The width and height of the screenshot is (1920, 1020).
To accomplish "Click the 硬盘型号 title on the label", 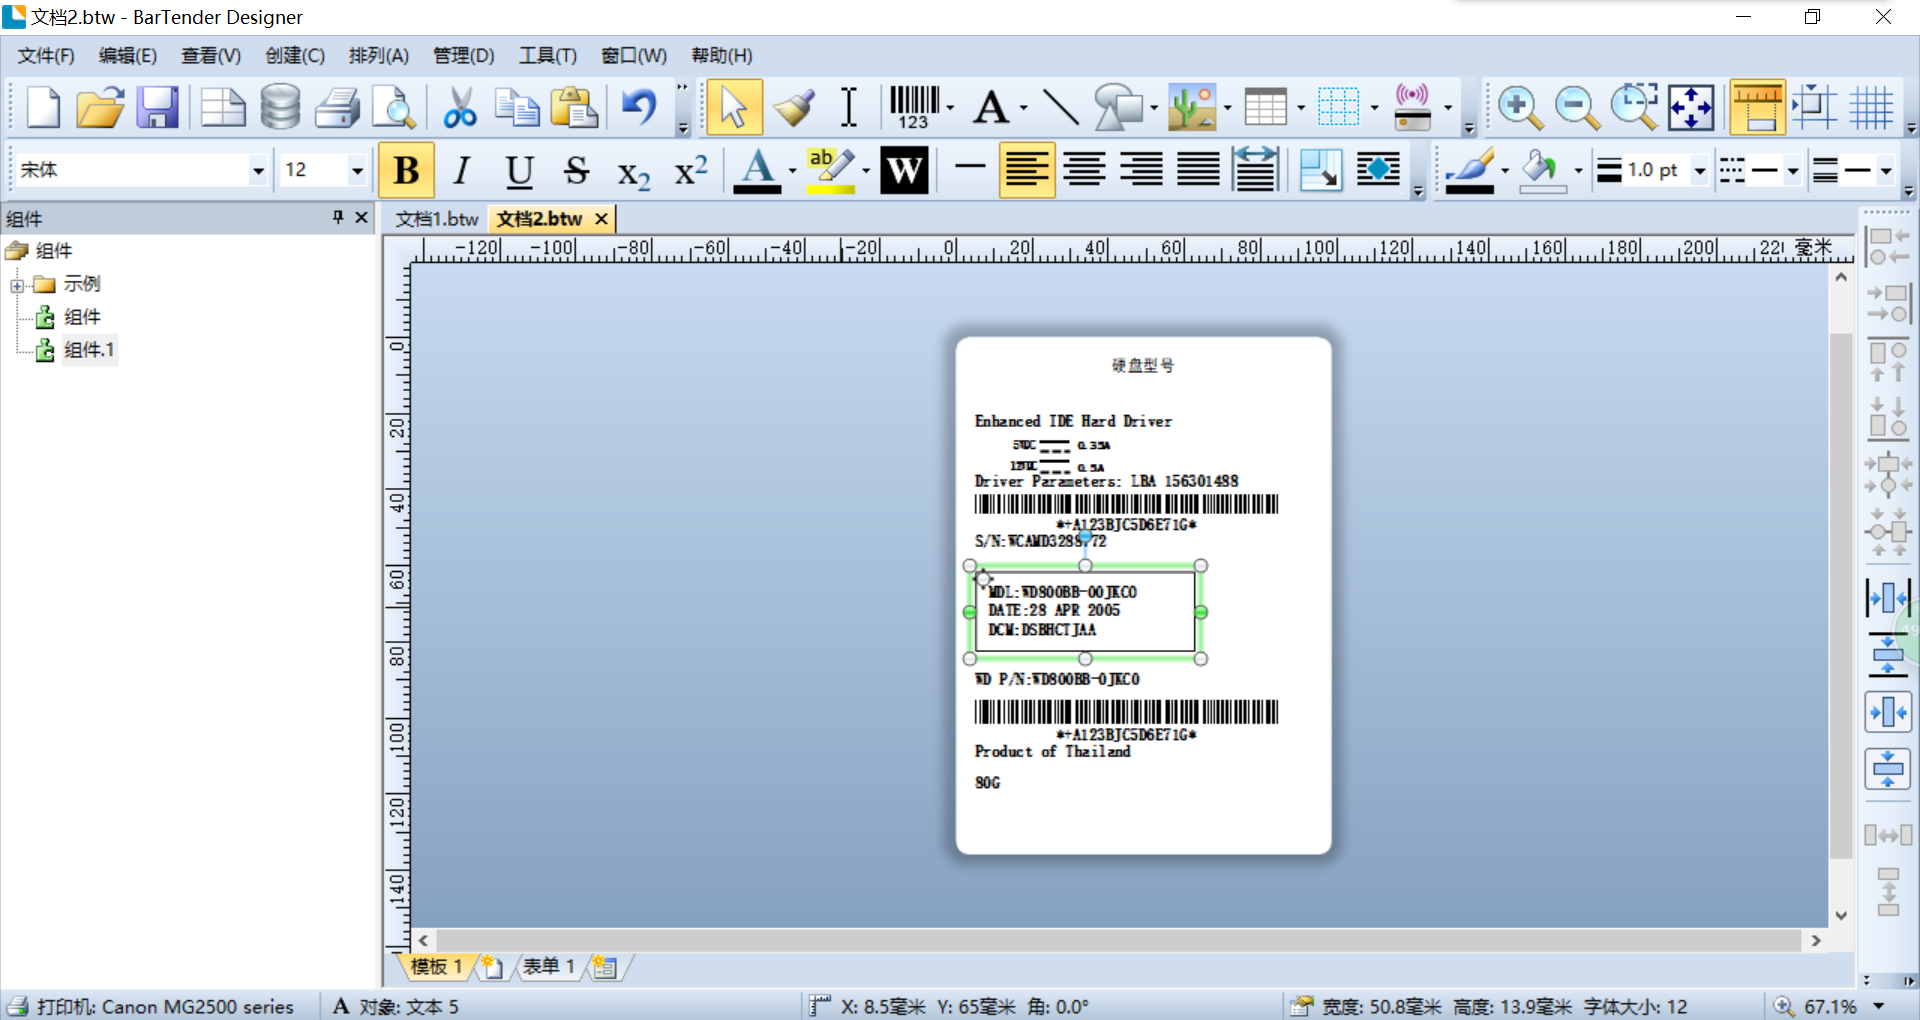I will (x=1142, y=366).
